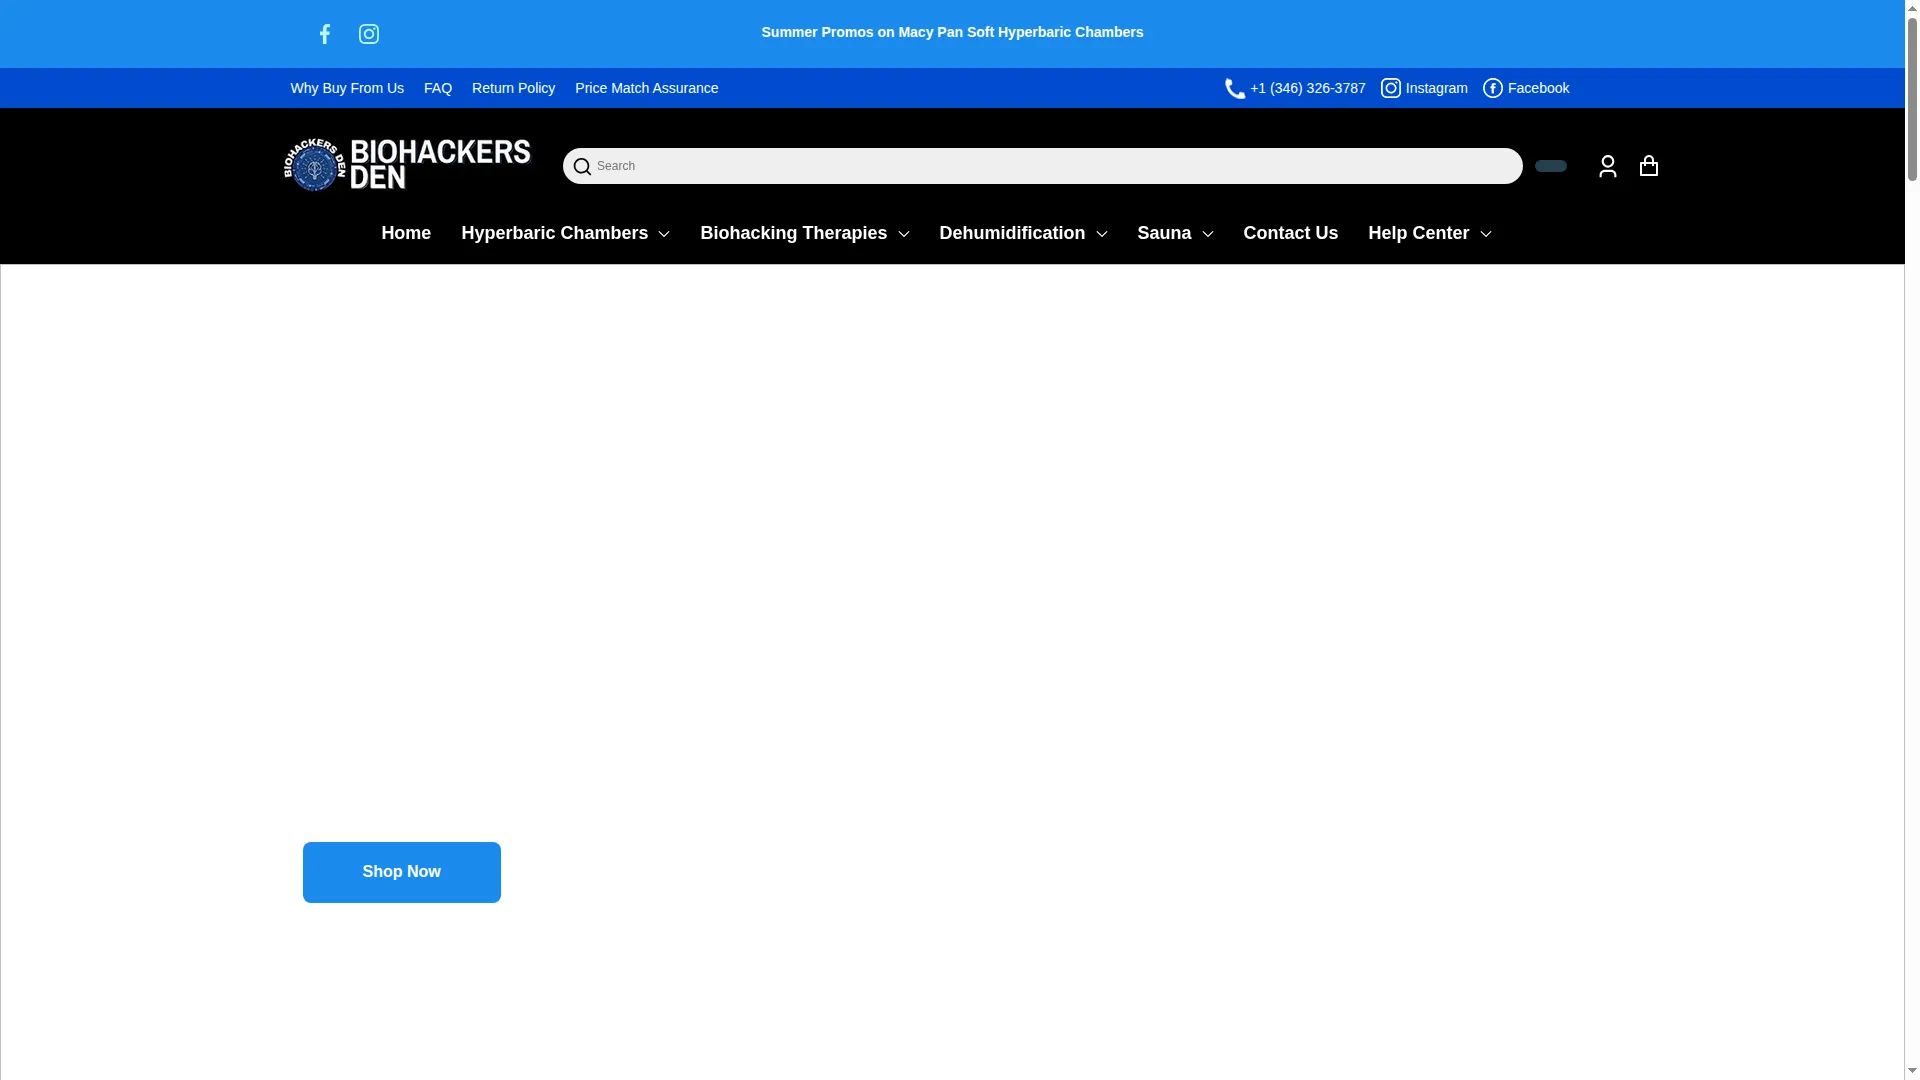Click the Shop Now button
The width and height of the screenshot is (1920, 1080).
click(402, 872)
